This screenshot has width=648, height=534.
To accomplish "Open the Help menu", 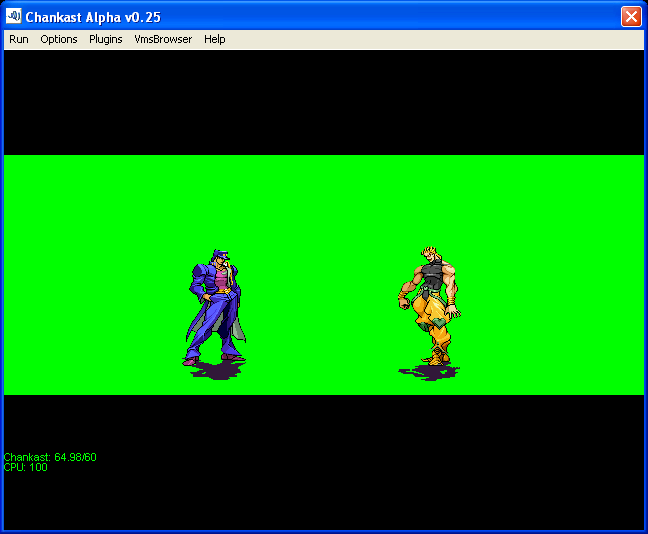I will coord(214,39).
